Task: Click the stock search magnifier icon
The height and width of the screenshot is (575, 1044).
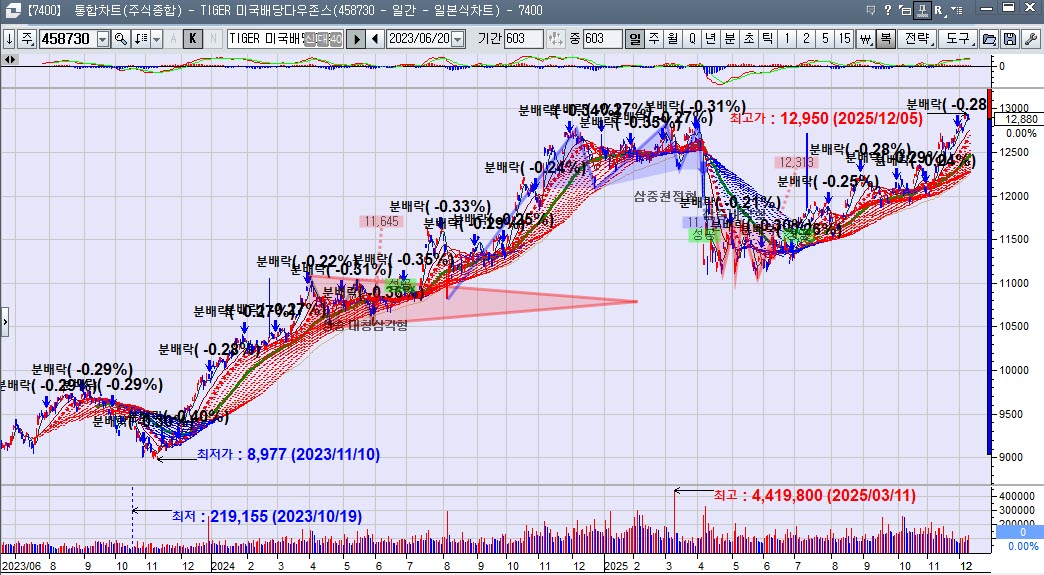Action: coord(120,39)
